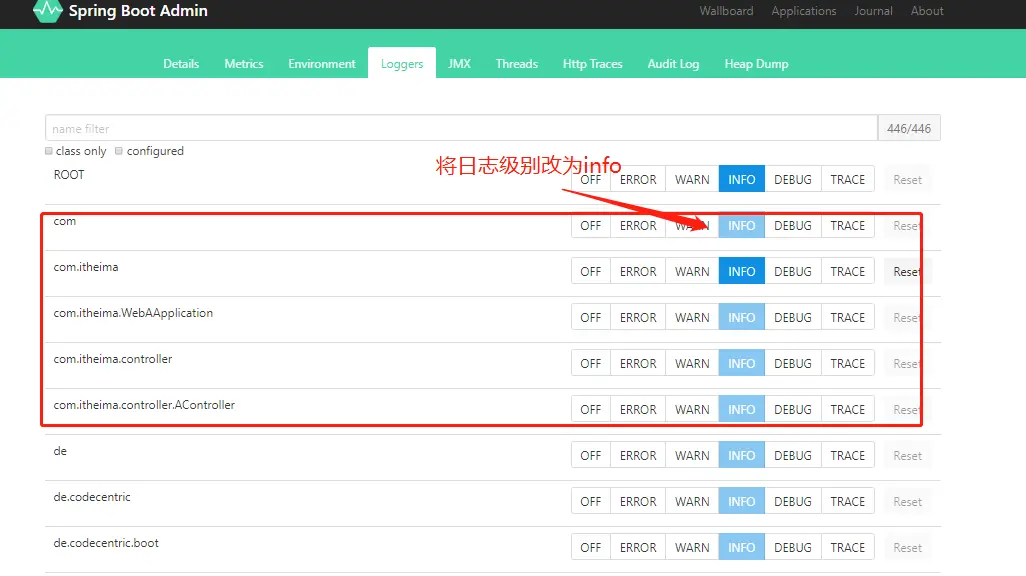The image size is (1026, 576).
Task: Switch to the Metrics tab
Action: (x=243, y=63)
